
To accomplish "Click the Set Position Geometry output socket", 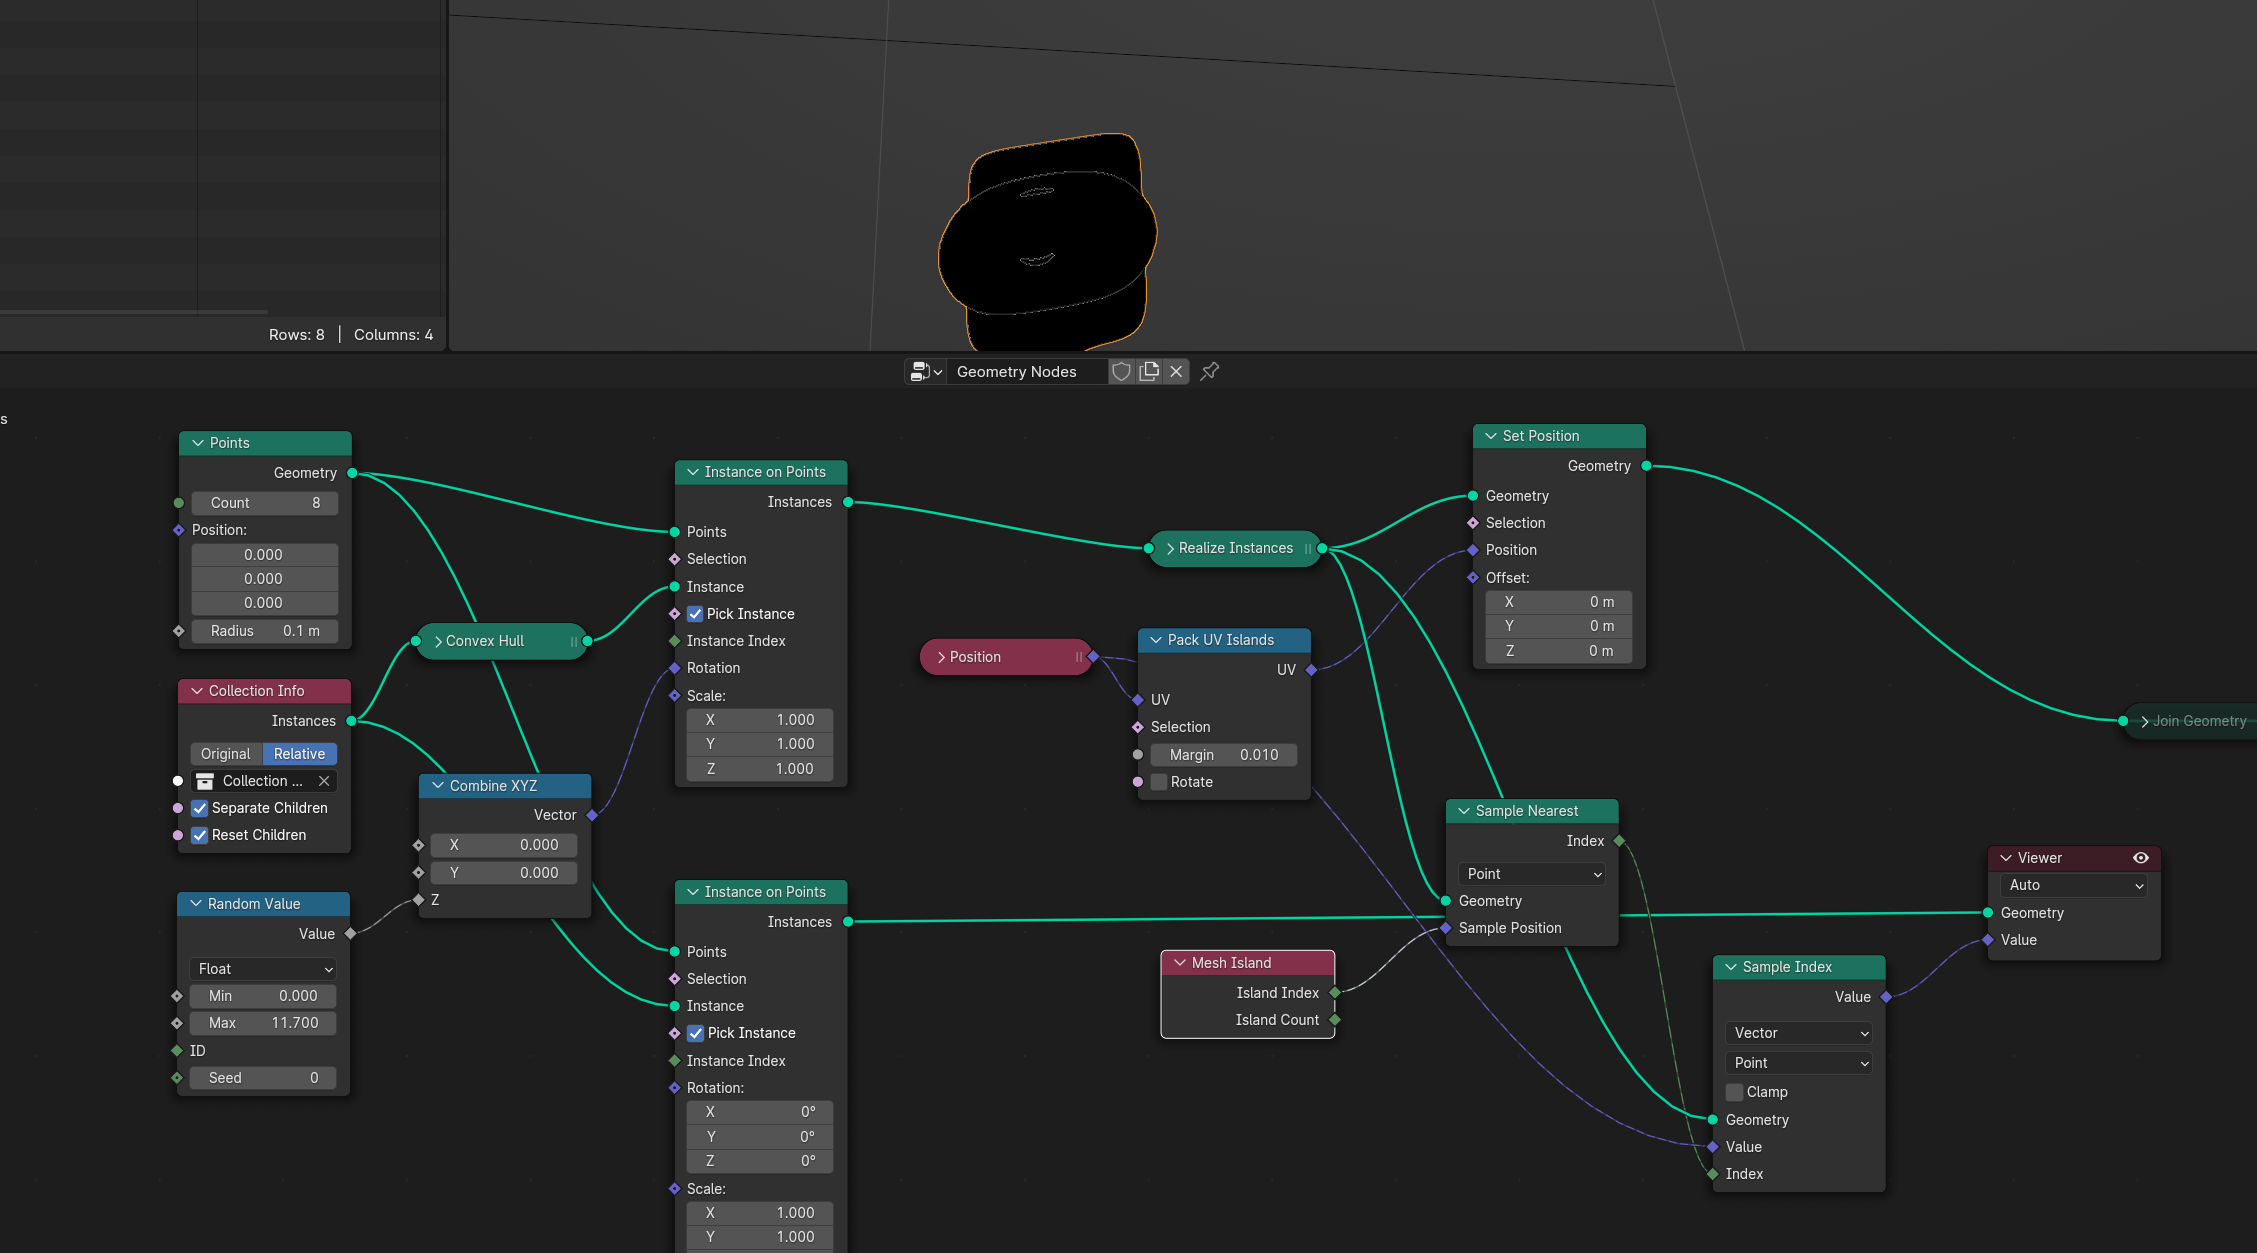I will click(x=1646, y=466).
